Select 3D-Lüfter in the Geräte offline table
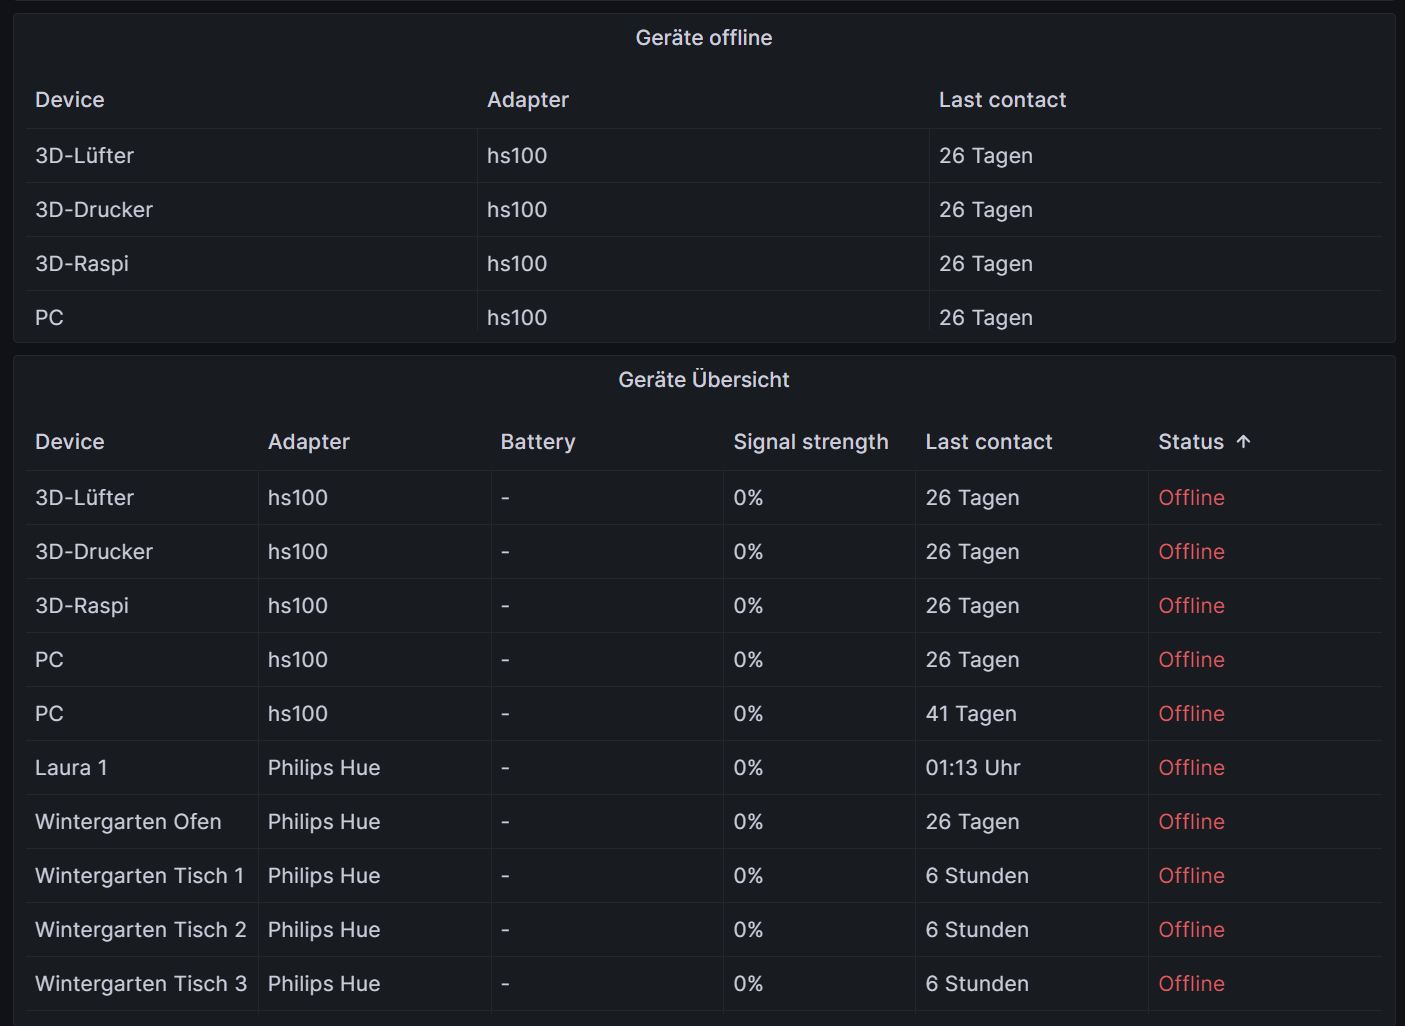This screenshot has height=1026, width=1405. 84,156
